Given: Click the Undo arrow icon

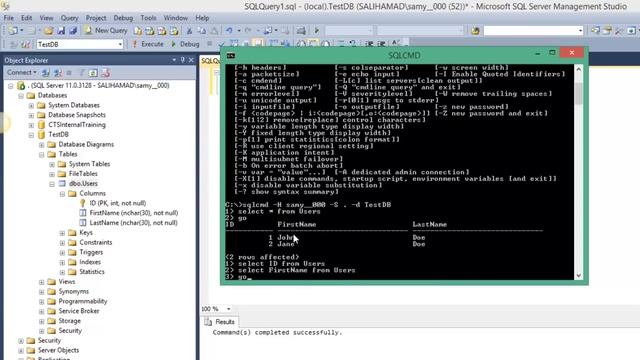Looking at the screenshot, I should pos(229,31).
